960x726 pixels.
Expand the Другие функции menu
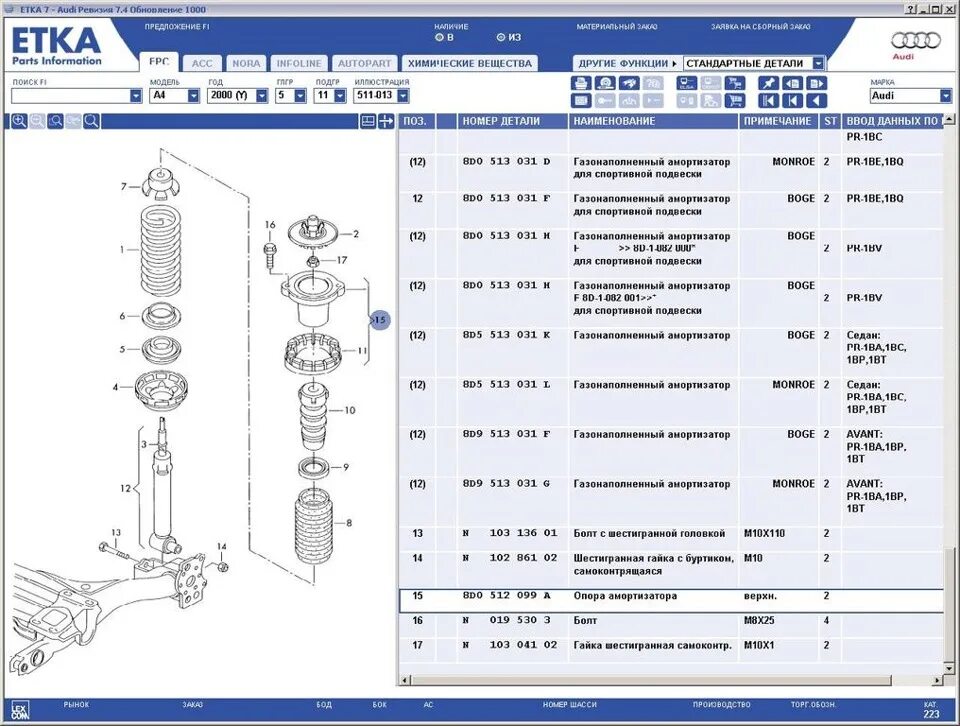pos(627,63)
